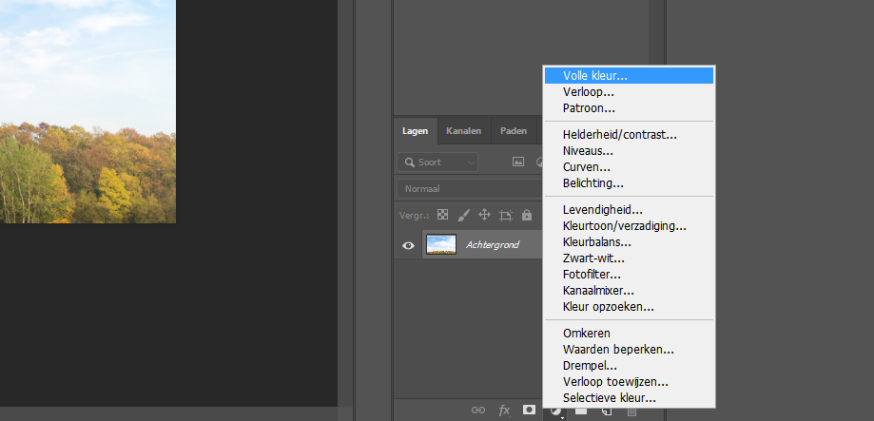This screenshot has height=421, width=874.
Task: Hide the Achtergrond layer eye icon
Action: [x=408, y=245]
